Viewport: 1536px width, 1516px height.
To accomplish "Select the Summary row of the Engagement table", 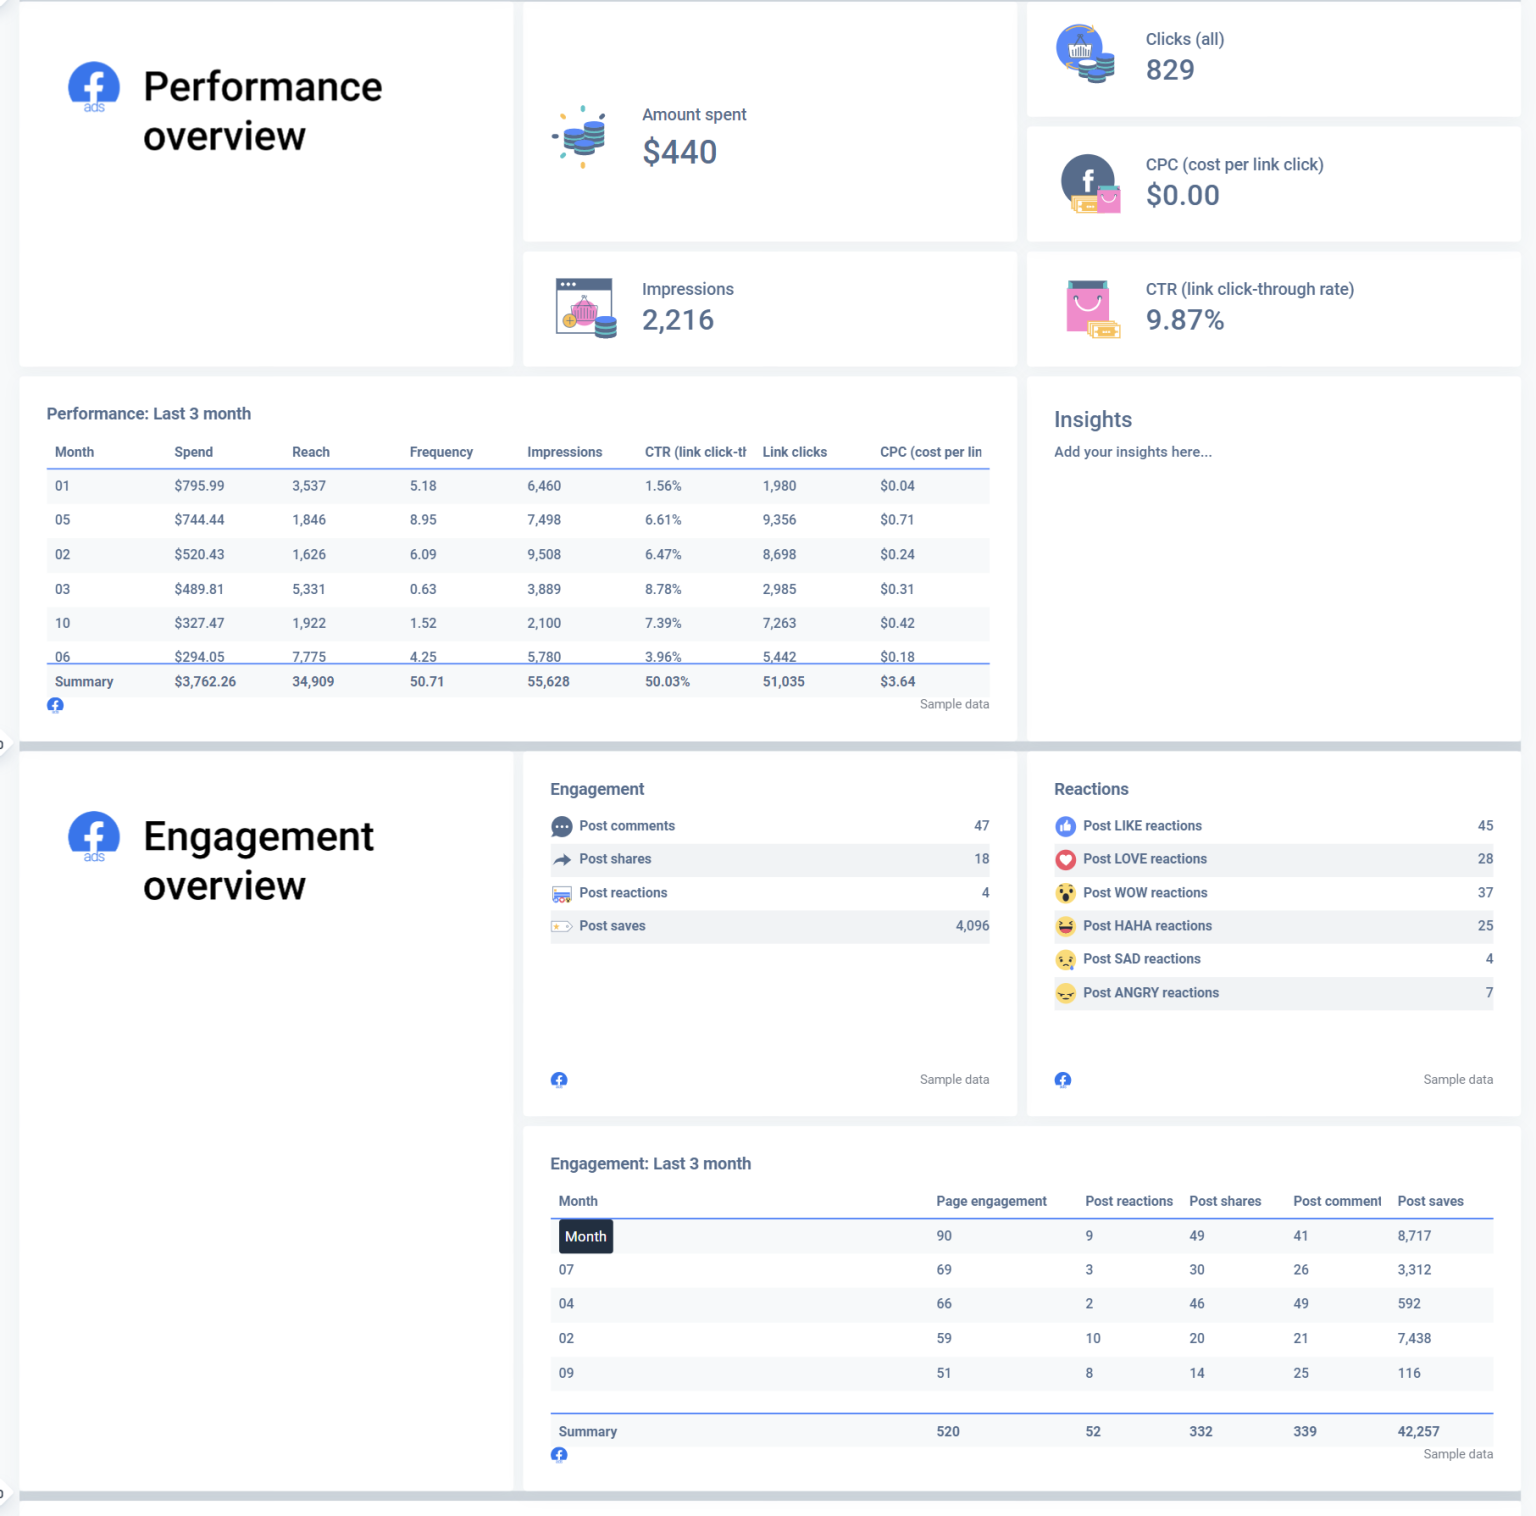I will pyautogui.click(x=588, y=1431).
